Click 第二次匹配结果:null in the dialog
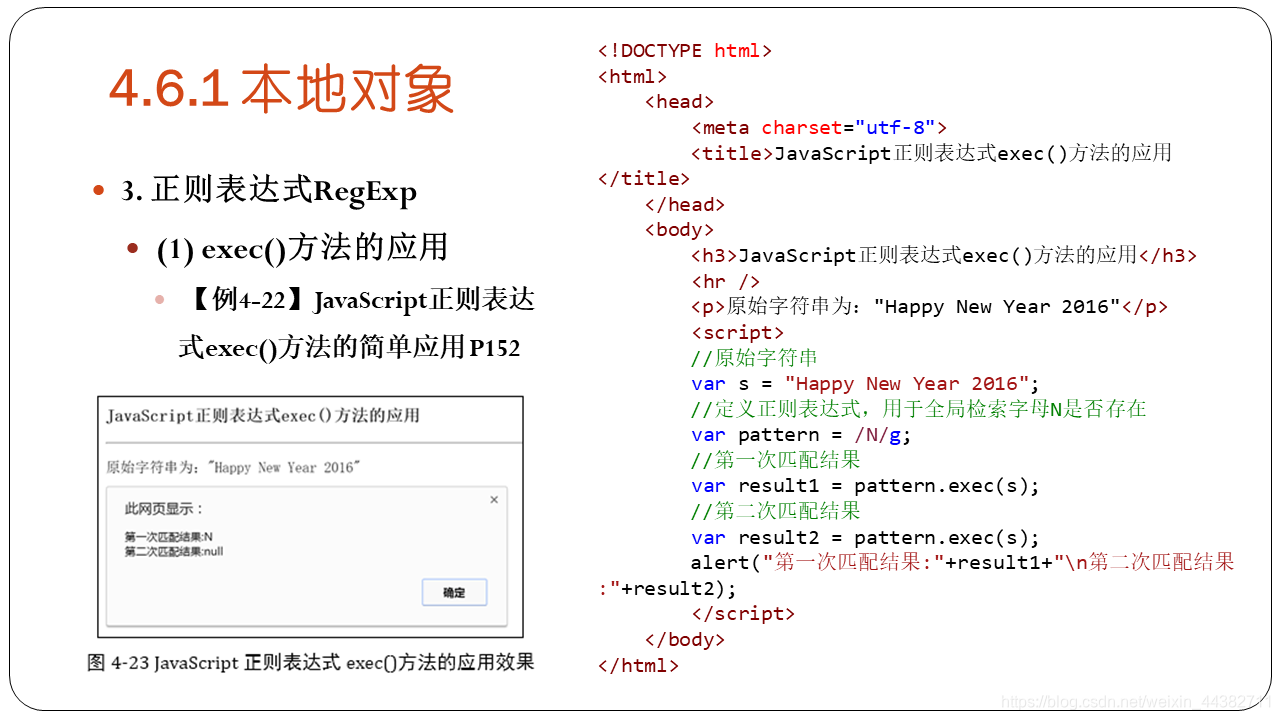1280x720 pixels. [x=174, y=551]
